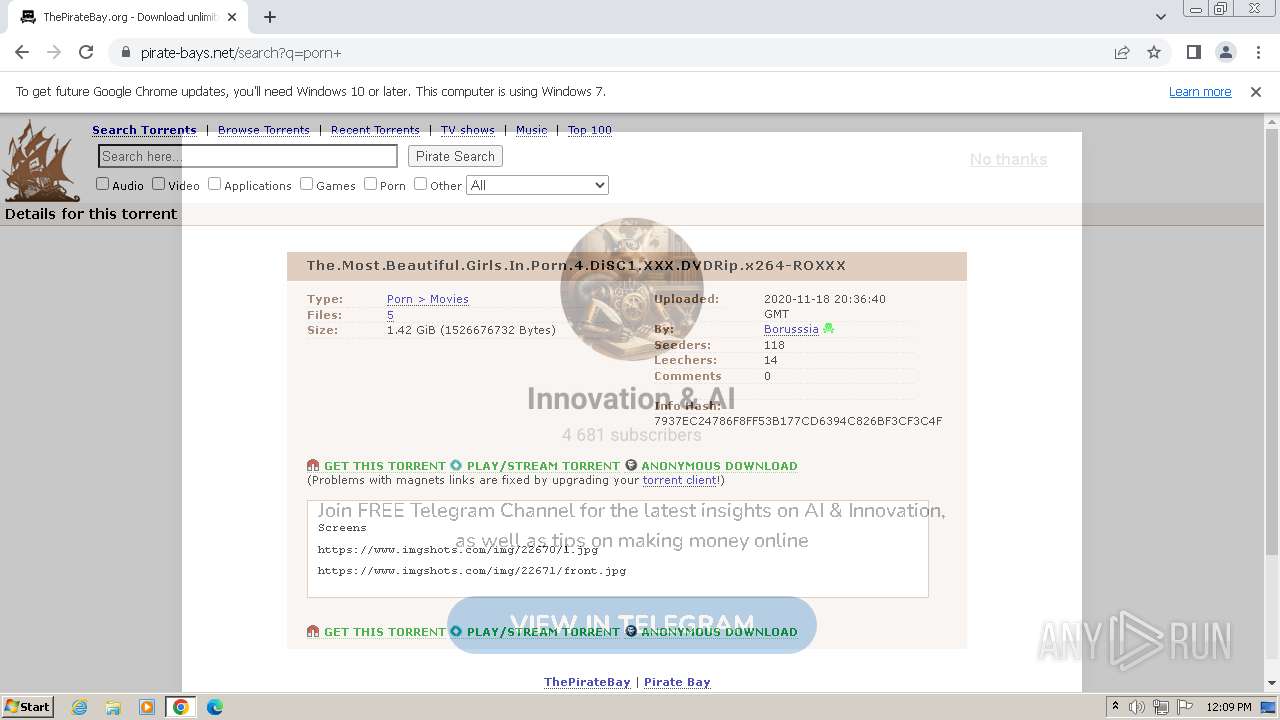
Task: Open TV shows menu link
Action: [x=468, y=130]
